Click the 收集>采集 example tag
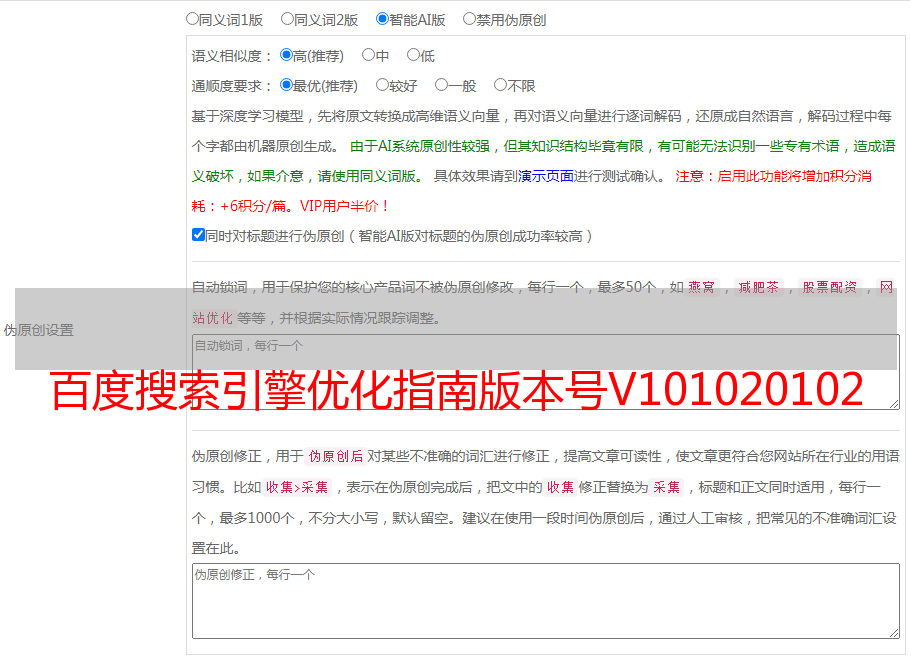 tap(297, 487)
